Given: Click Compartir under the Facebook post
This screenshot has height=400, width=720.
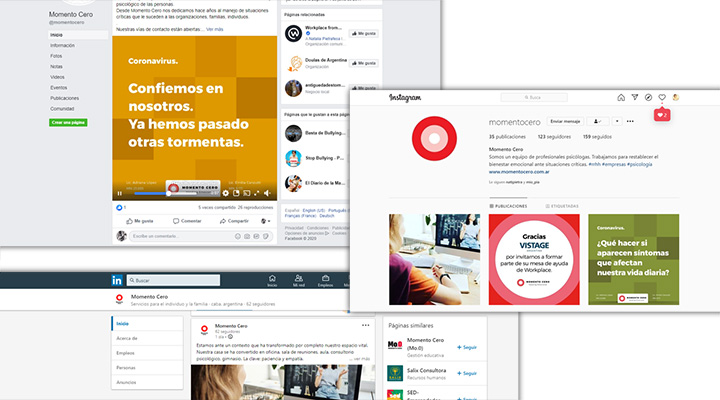Looking at the screenshot, I should (x=234, y=221).
